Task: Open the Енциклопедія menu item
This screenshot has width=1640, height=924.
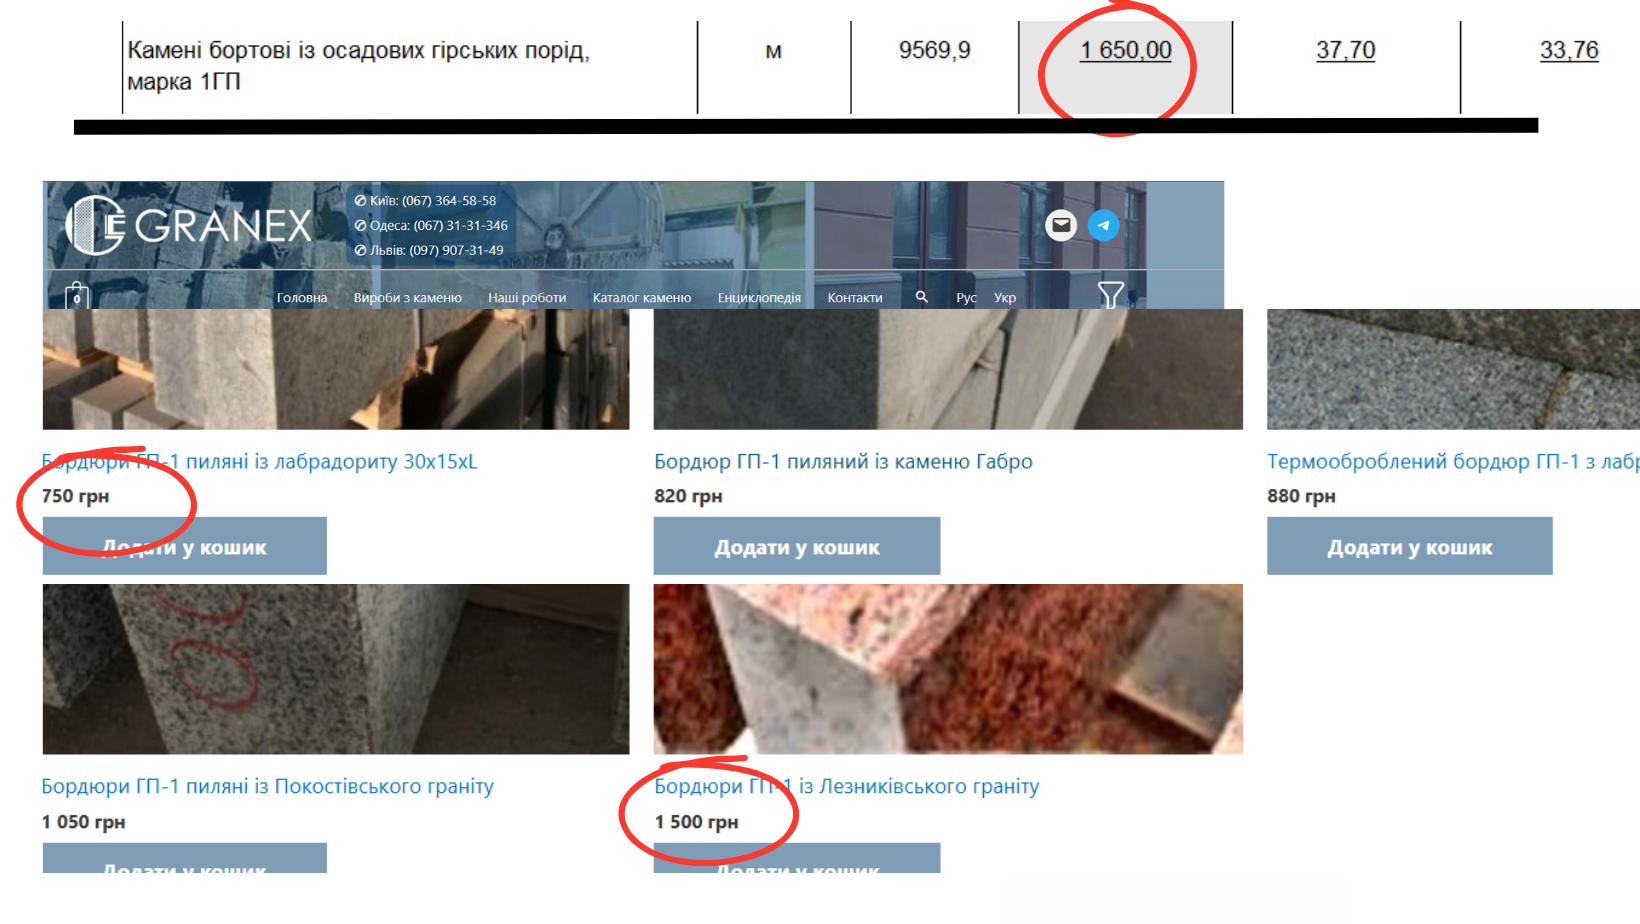Action: click(759, 298)
